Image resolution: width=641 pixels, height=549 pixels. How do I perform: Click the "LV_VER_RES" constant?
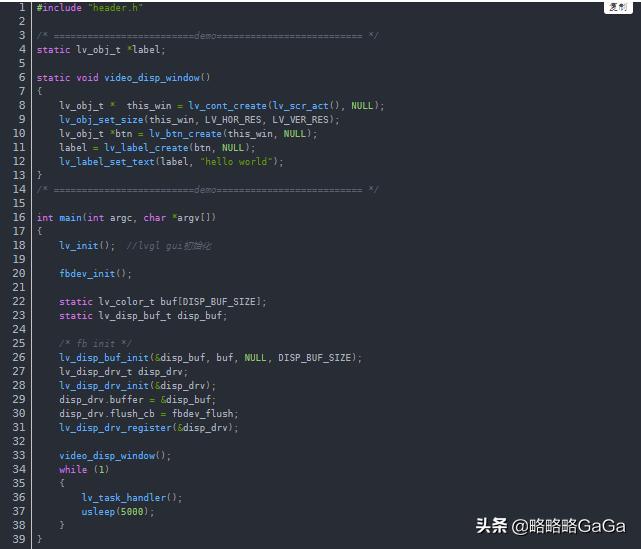300,120
